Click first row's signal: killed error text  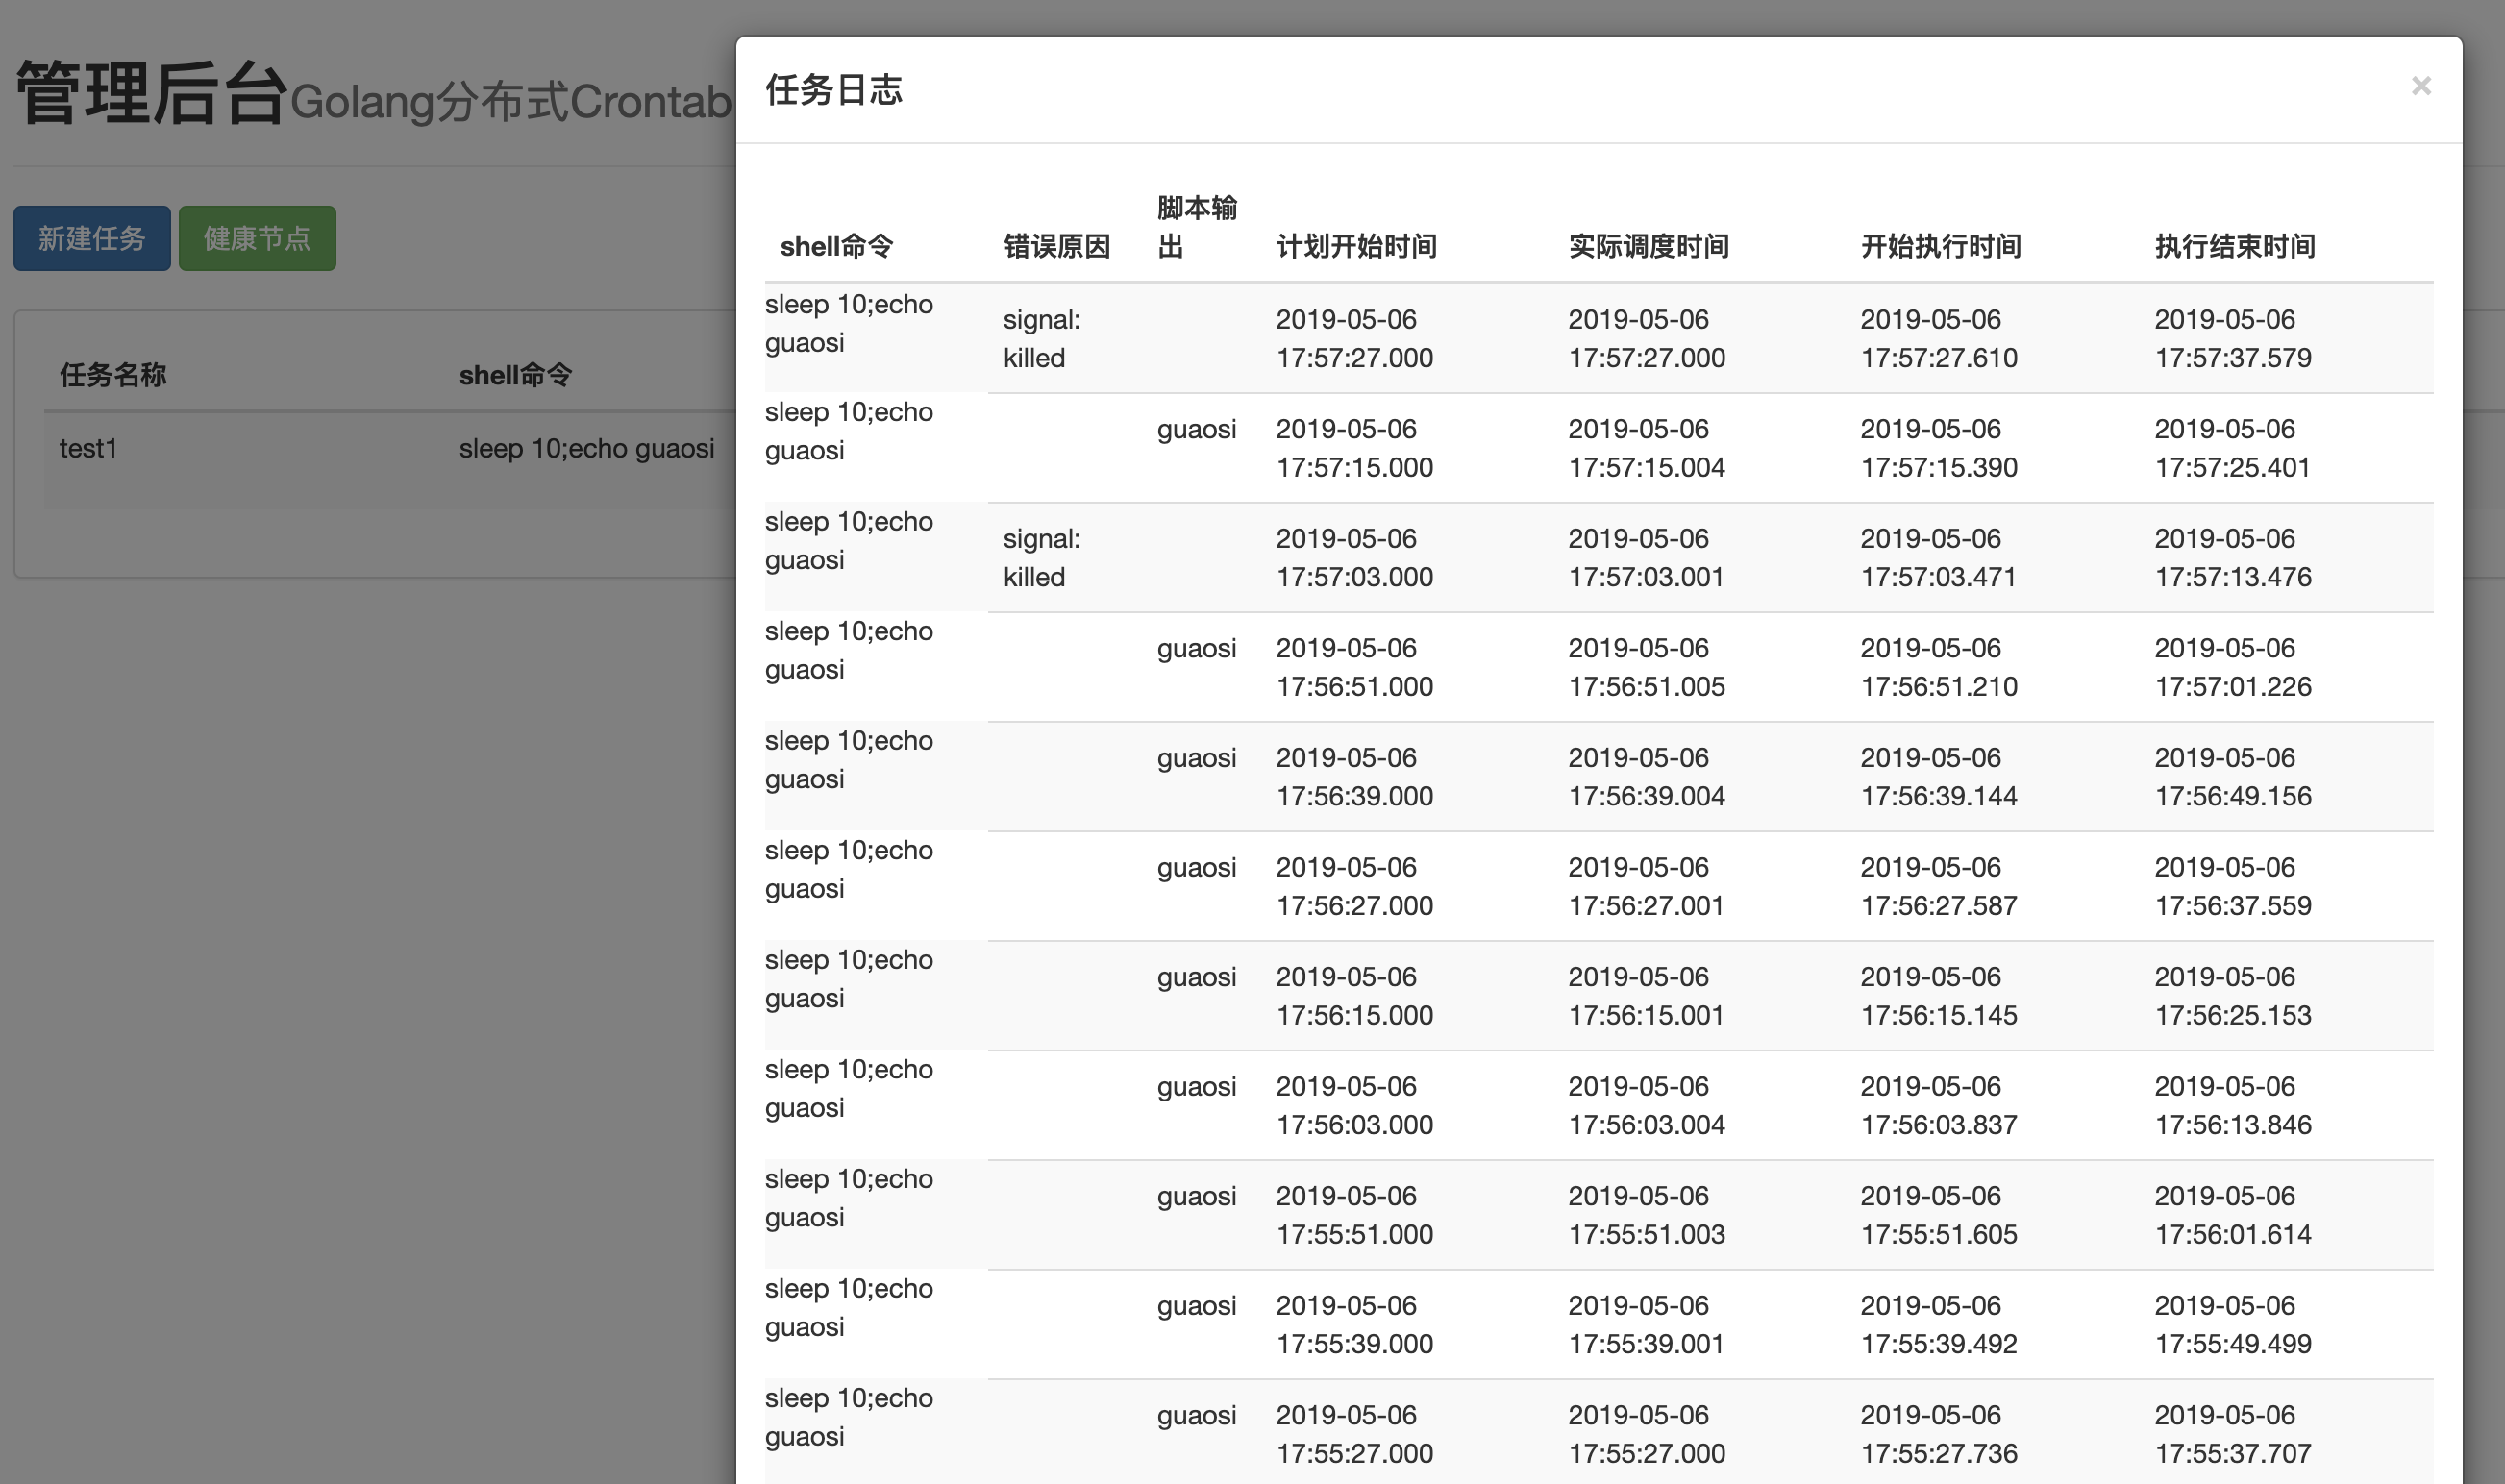click(1041, 338)
